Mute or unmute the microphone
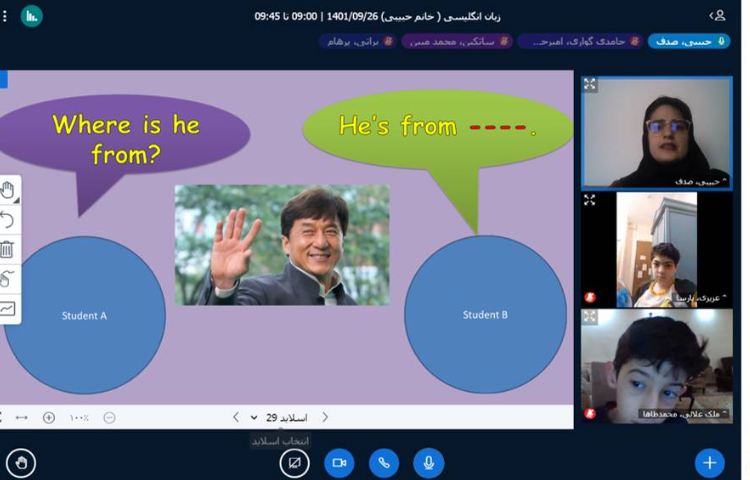 428,462
